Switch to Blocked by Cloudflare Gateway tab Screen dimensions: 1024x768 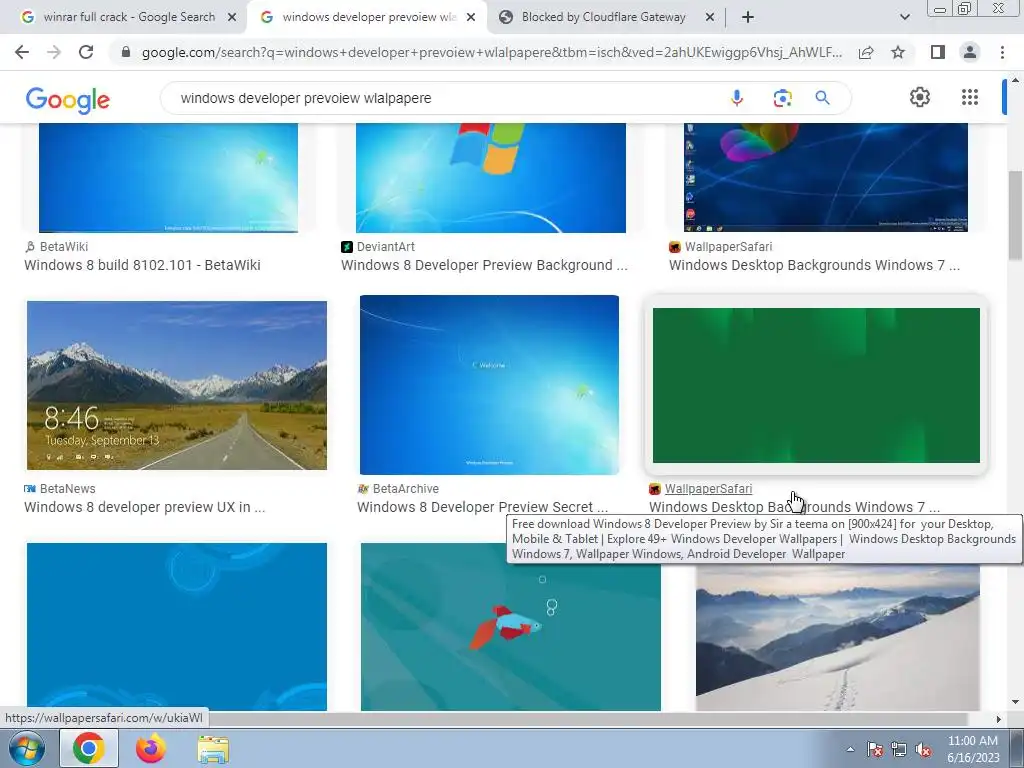click(603, 17)
